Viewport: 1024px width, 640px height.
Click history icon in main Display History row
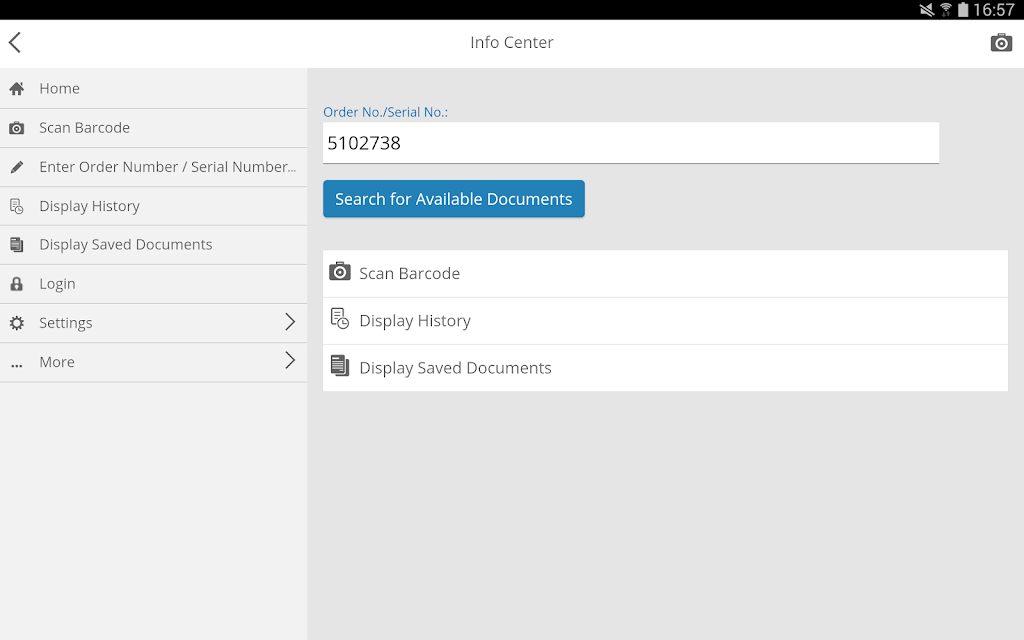[340, 318]
